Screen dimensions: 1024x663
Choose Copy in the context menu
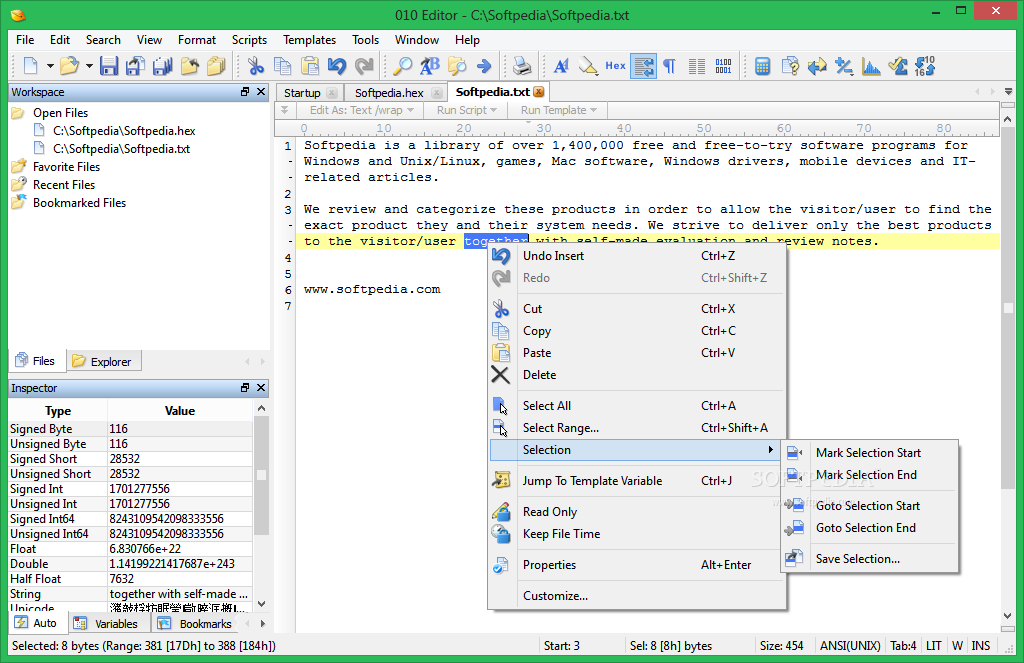click(637, 331)
